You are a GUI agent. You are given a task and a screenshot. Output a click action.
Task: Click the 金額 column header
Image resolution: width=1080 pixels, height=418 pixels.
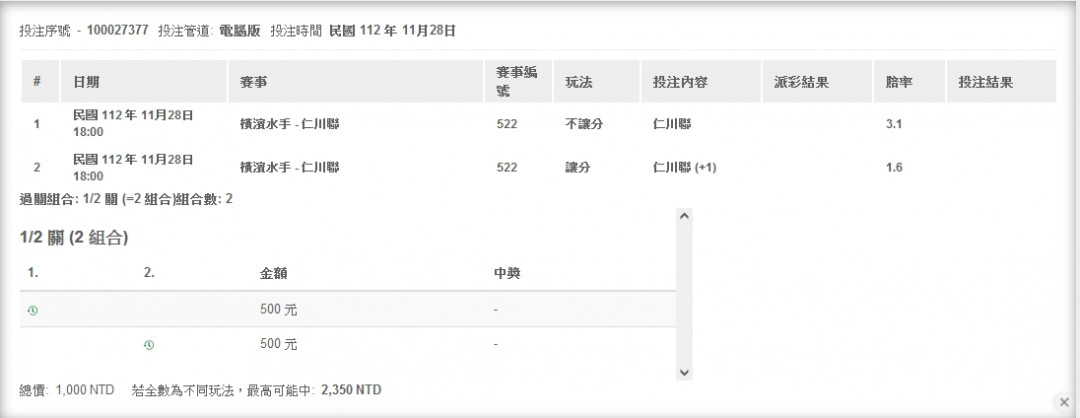click(274, 272)
